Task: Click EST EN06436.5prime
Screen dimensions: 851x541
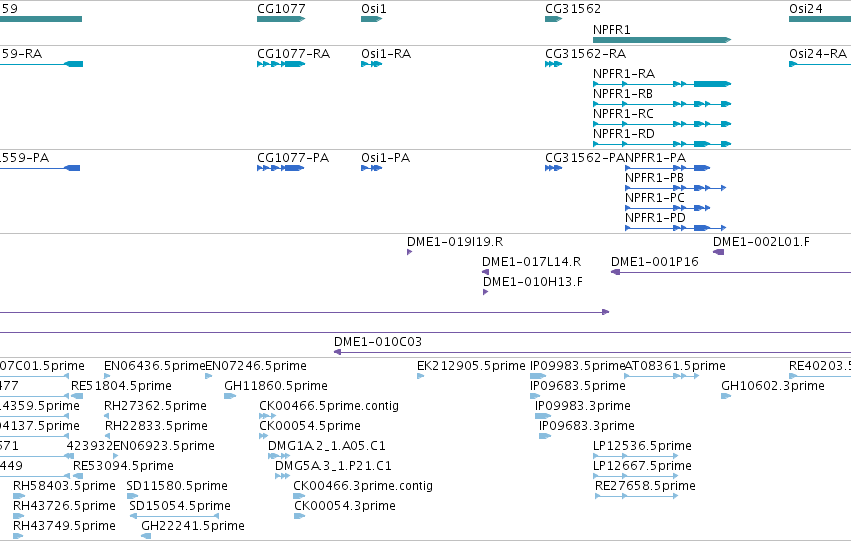Action: click(x=107, y=376)
